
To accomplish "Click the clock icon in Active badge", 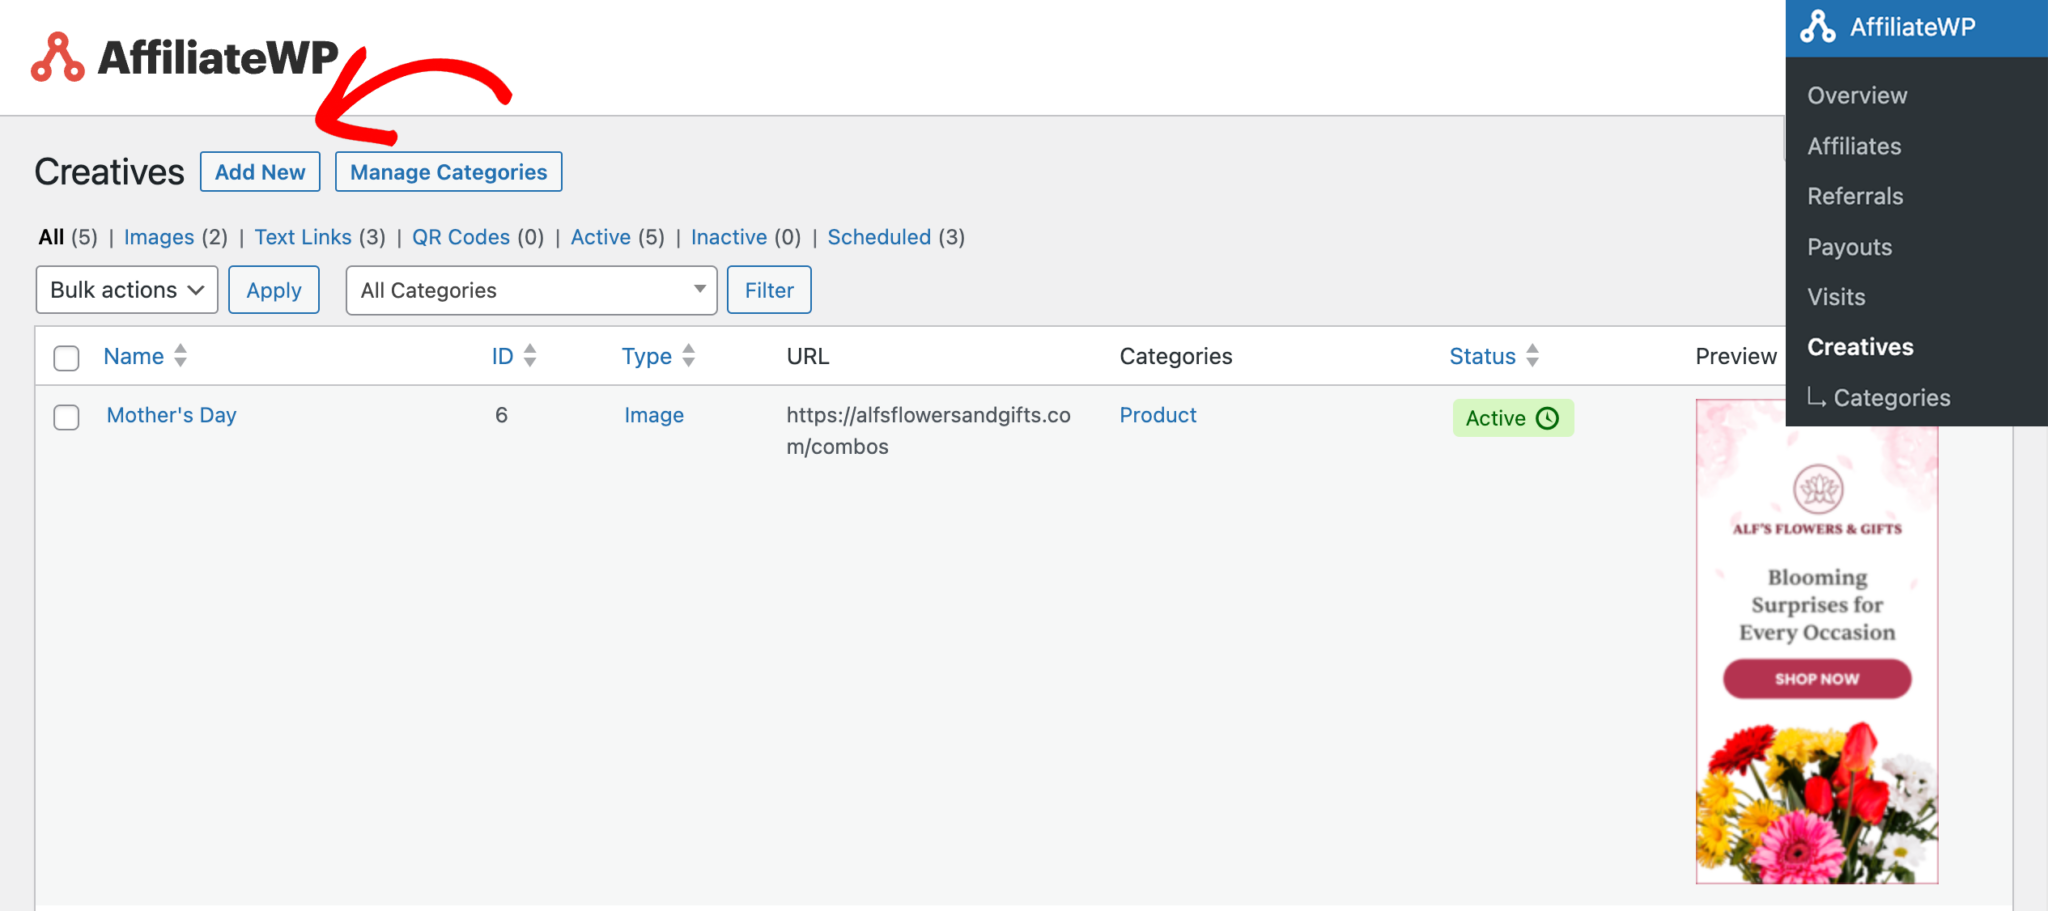I will (1547, 418).
